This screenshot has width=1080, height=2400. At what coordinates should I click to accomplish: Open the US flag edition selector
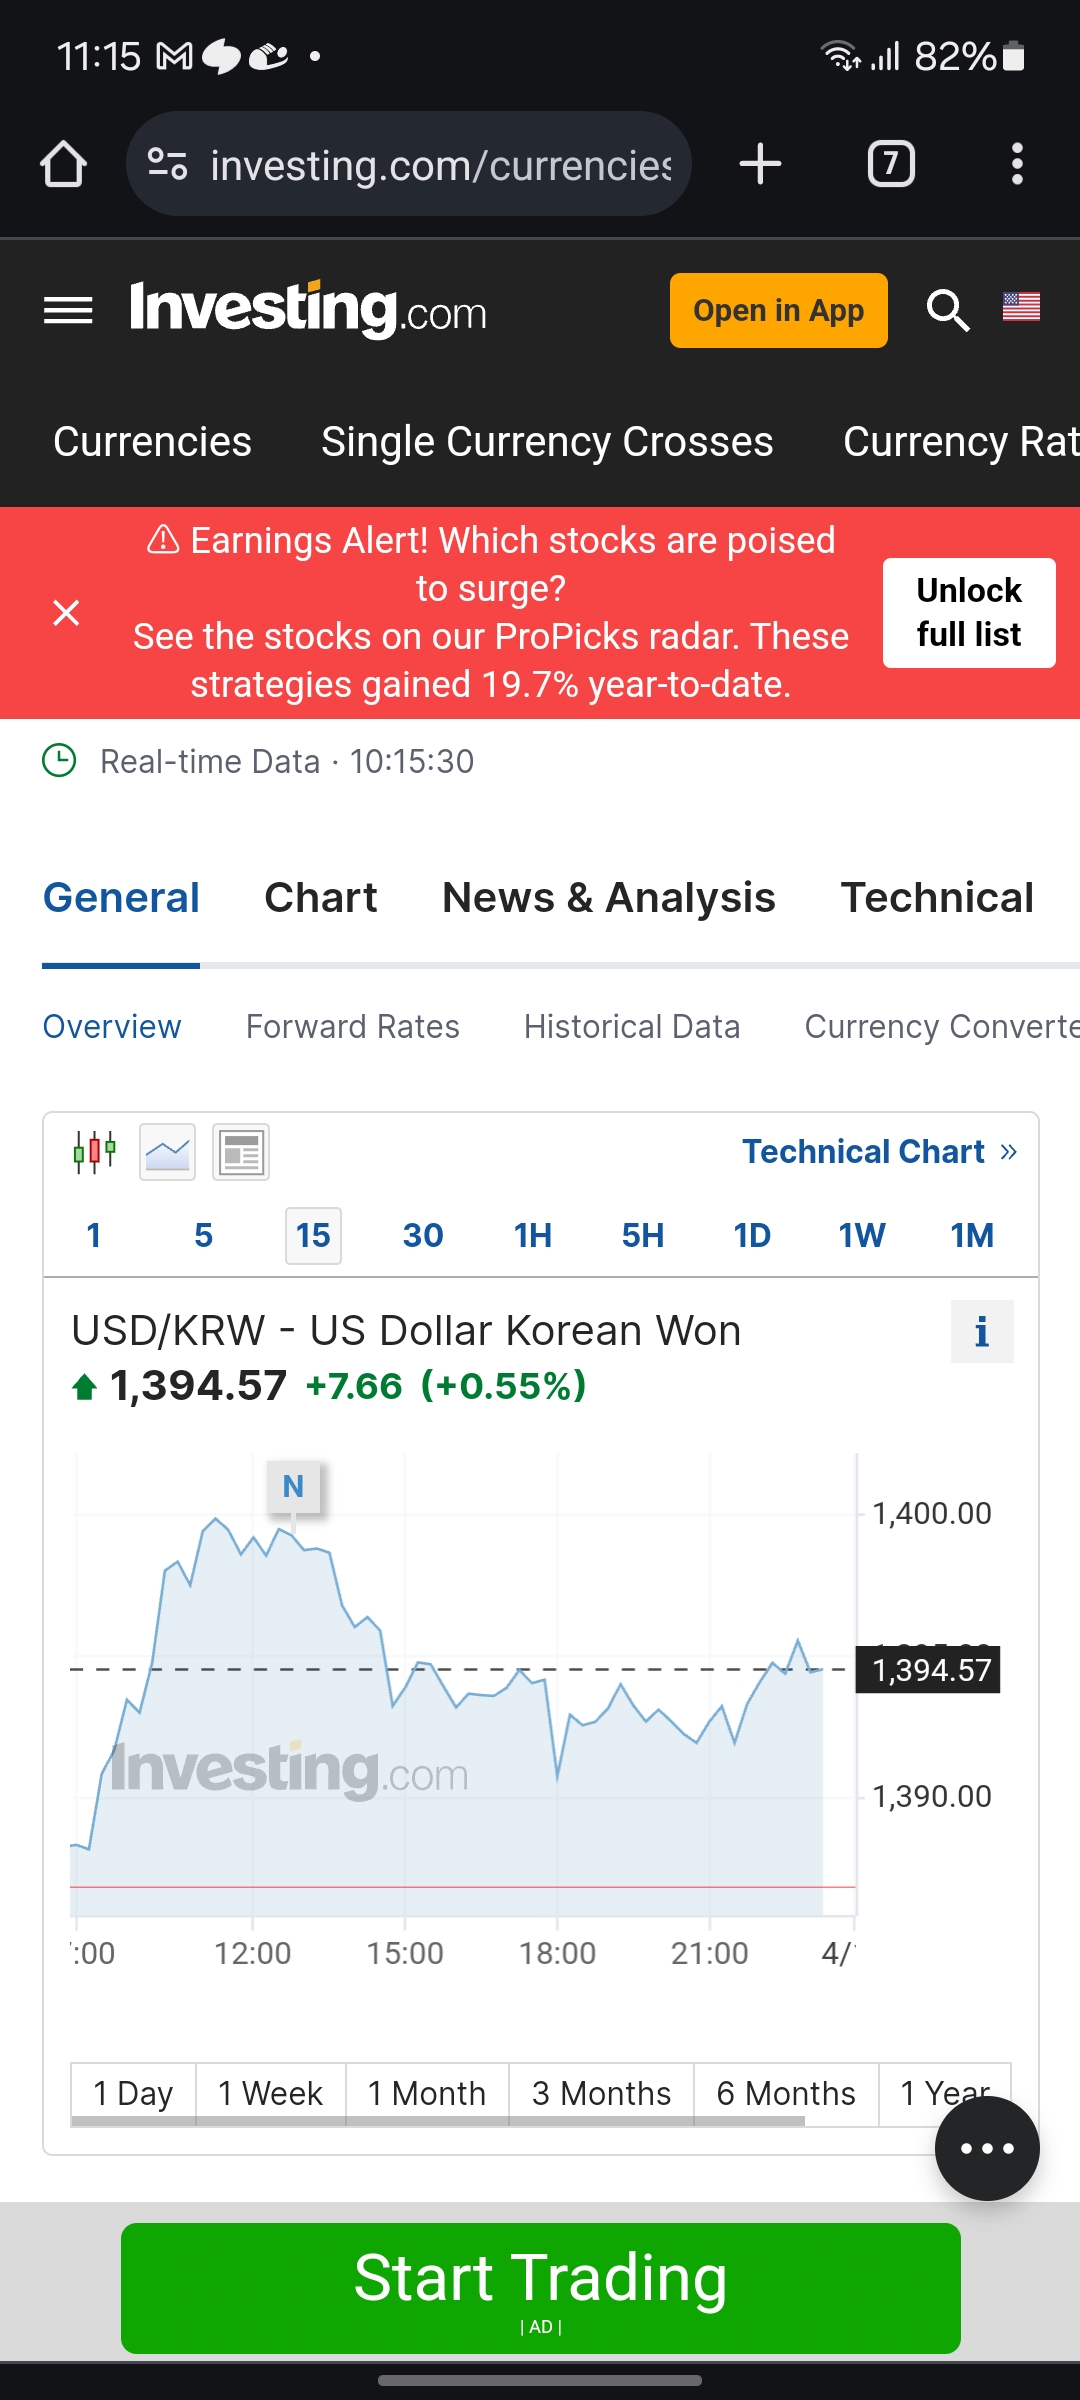pyautogui.click(x=1021, y=307)
